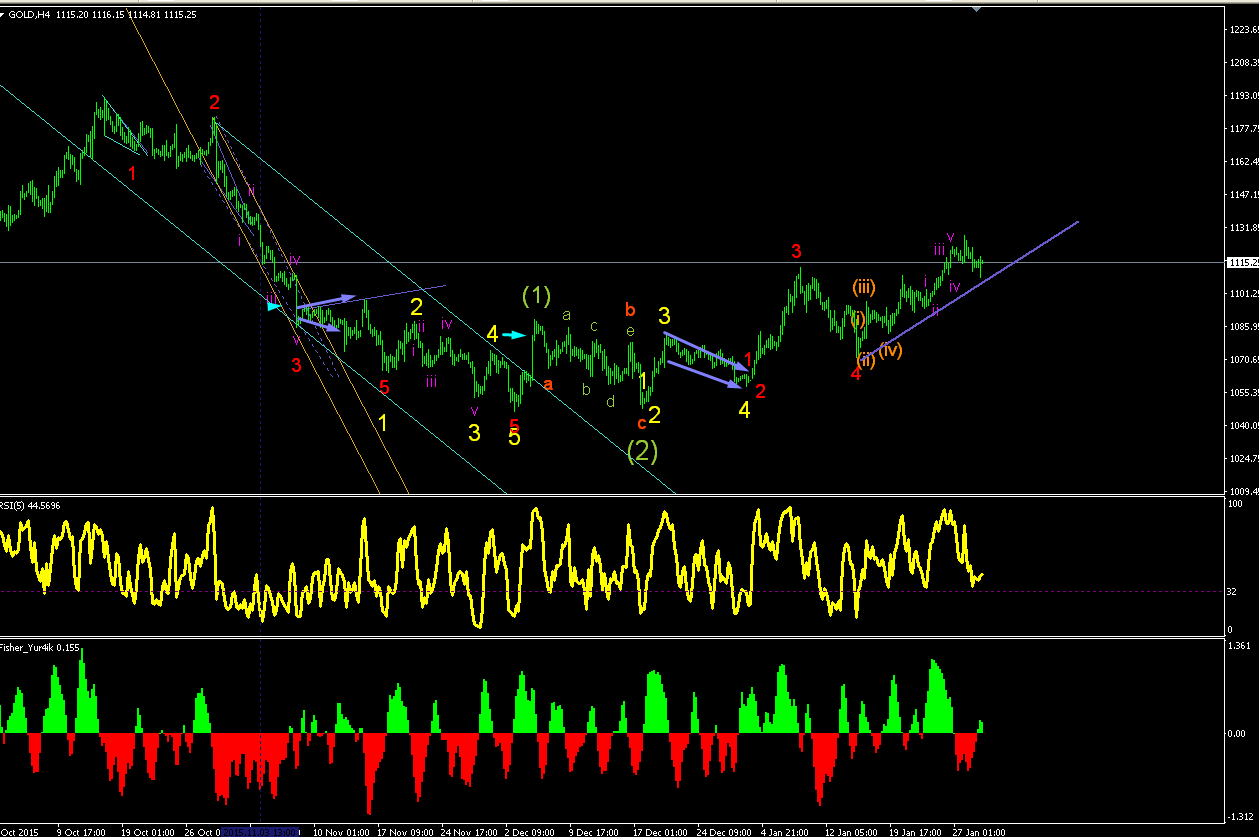Click the orange b wave label
This screenshot has width=1259, height=837.
(630, 308)
